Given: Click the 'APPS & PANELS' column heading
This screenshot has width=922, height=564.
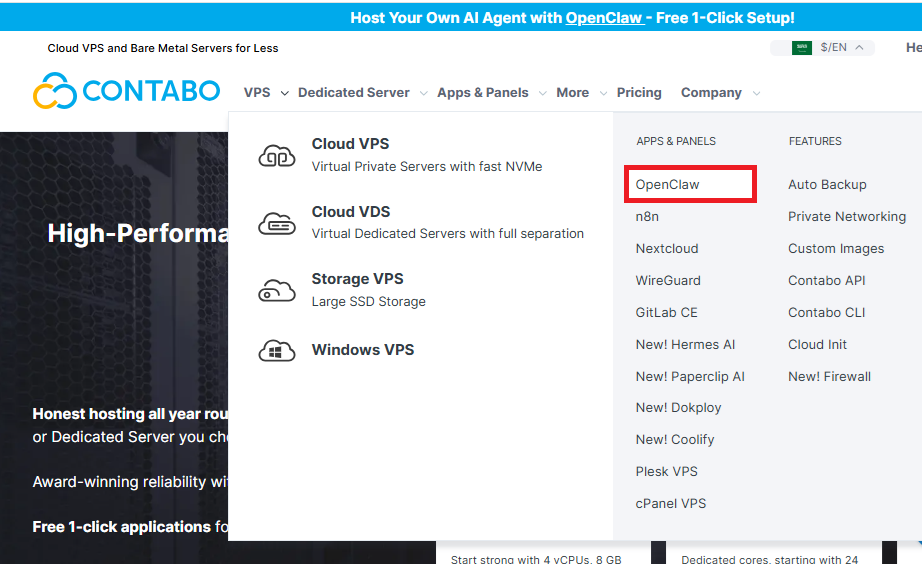Looking at the screenshot, I should [676, 141].
